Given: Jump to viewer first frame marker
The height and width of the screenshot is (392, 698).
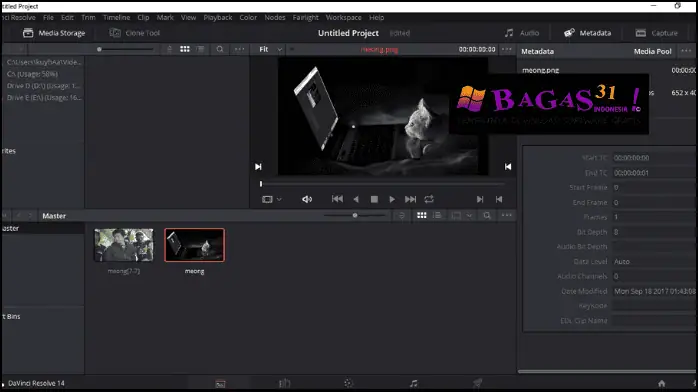Looking at the screenshot, I should 258,166.
